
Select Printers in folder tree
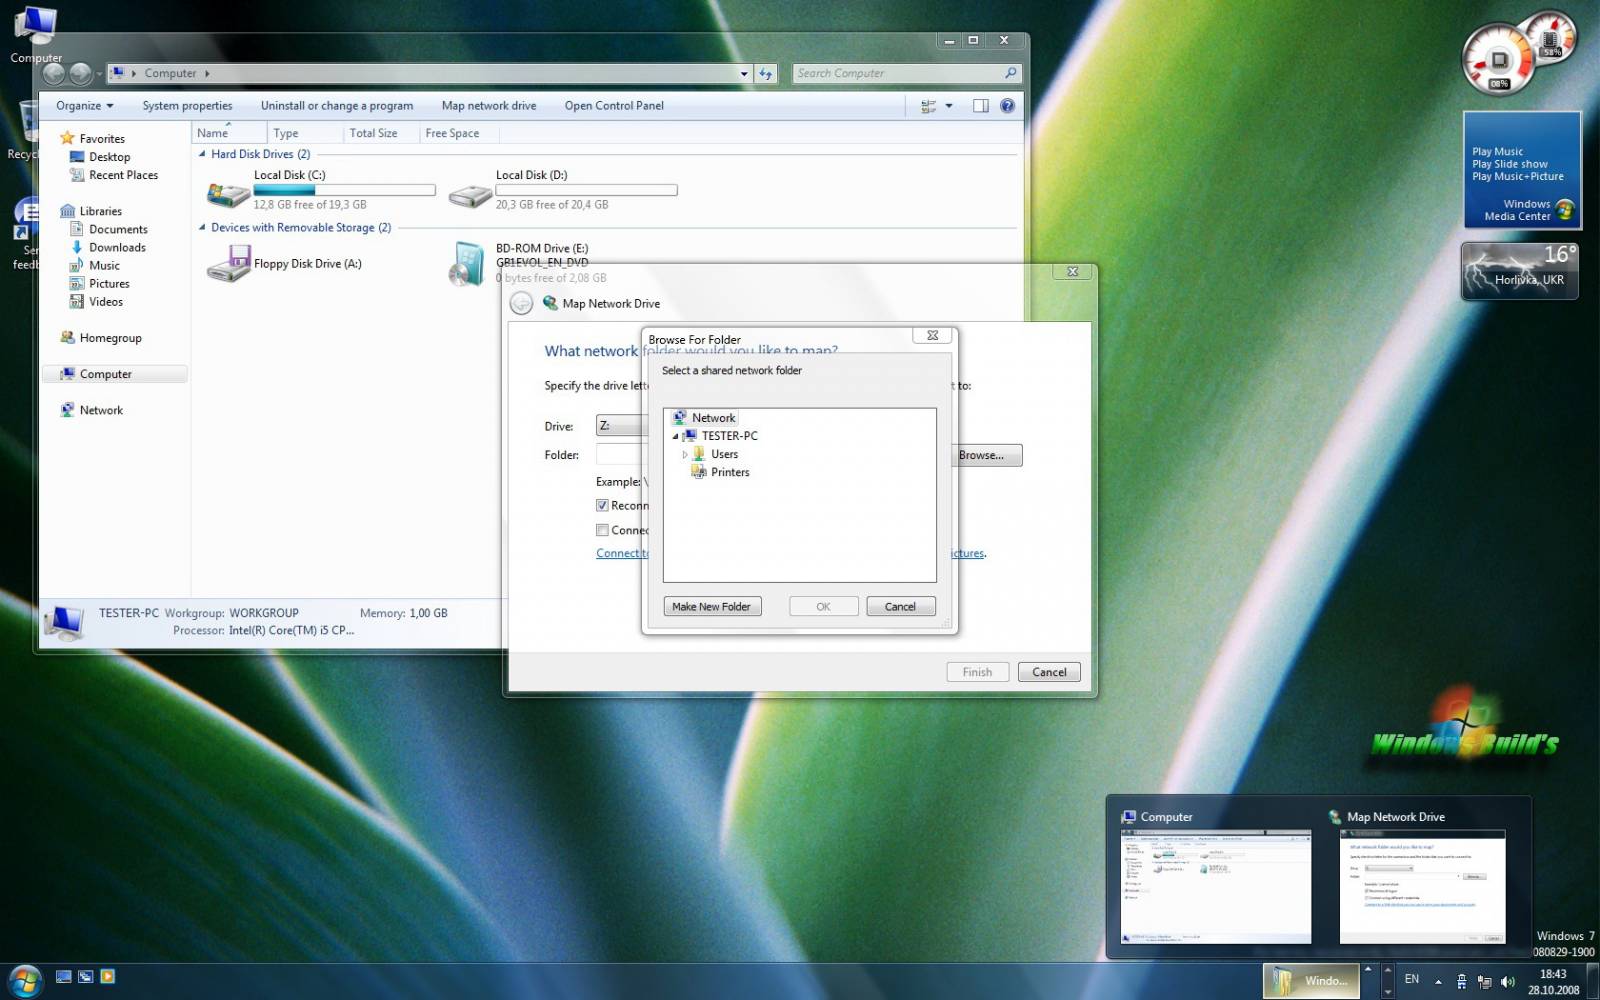pos(720,472)
